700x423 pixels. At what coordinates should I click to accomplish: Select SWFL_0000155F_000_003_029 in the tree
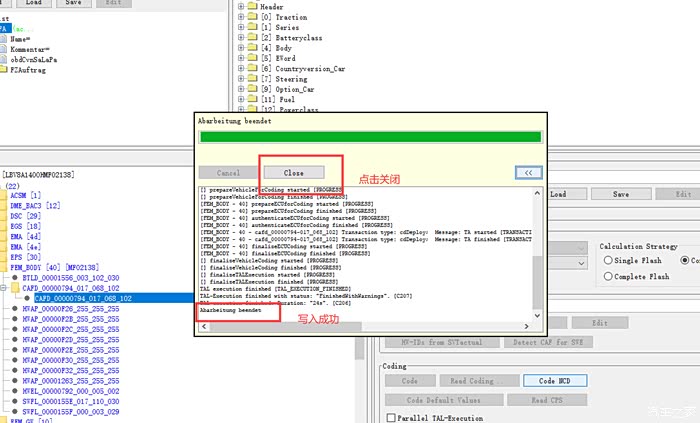tap(71, 411)
